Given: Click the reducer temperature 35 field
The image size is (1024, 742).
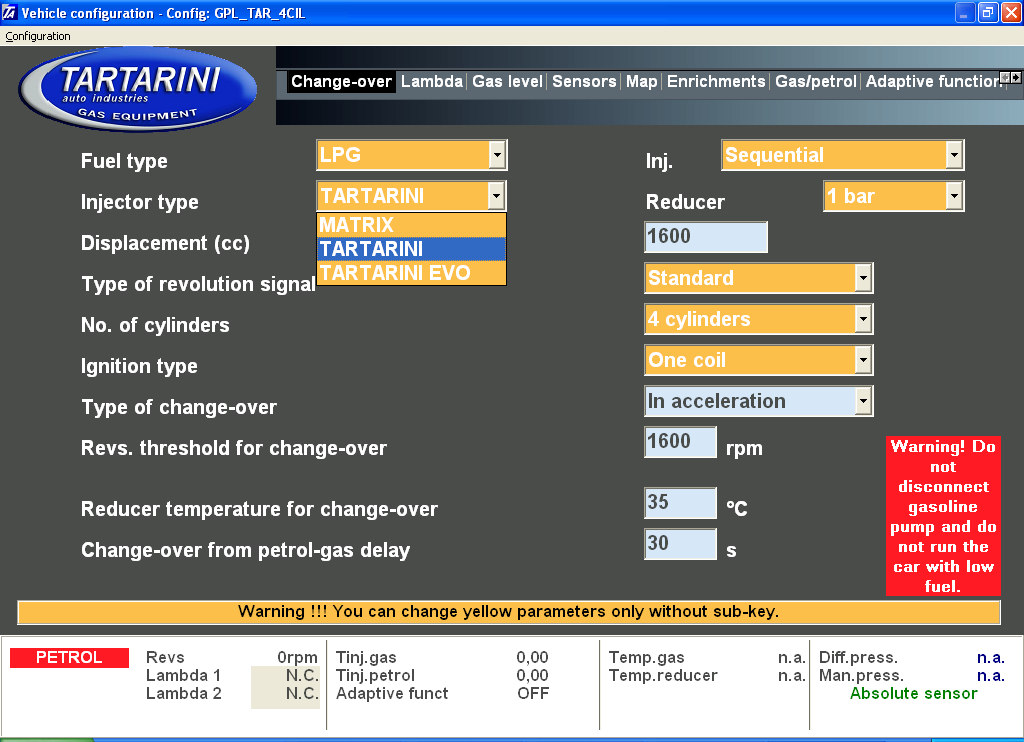Looking at the screenshot, I should (x=680, y=503).
